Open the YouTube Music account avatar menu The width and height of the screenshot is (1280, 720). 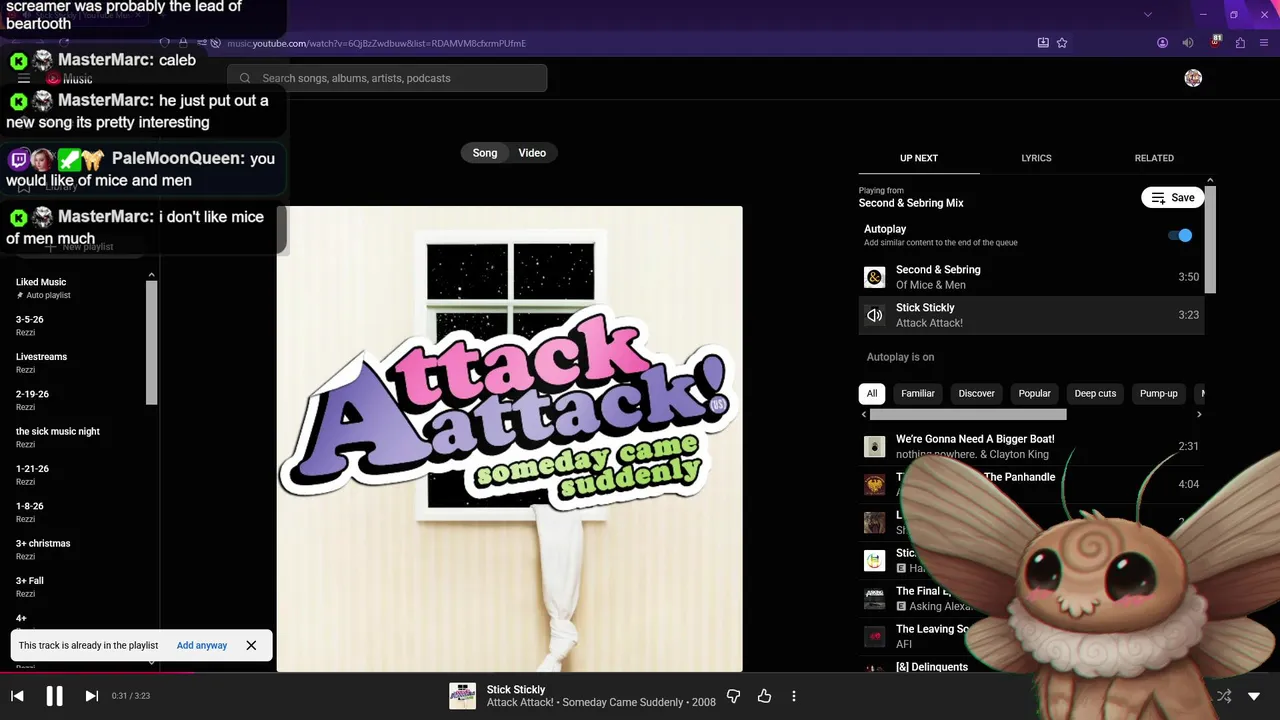(x=1193, y=78)
